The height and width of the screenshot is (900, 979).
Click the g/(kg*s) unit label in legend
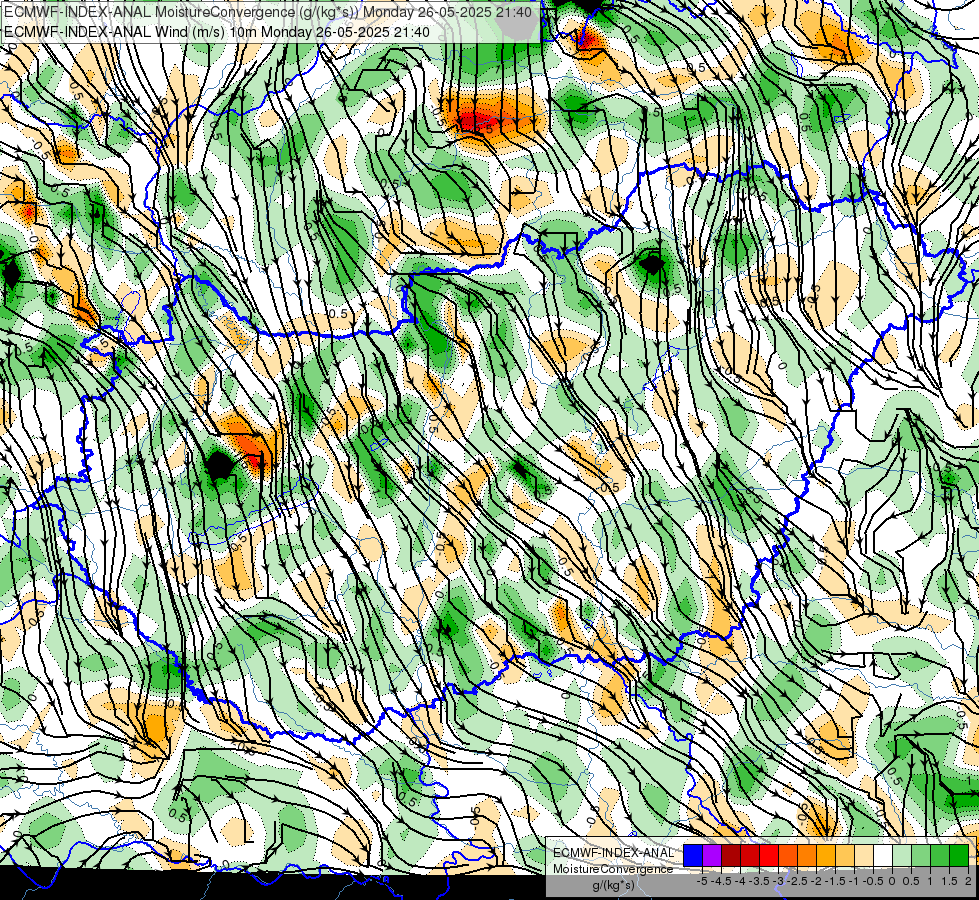coord(614,885)
